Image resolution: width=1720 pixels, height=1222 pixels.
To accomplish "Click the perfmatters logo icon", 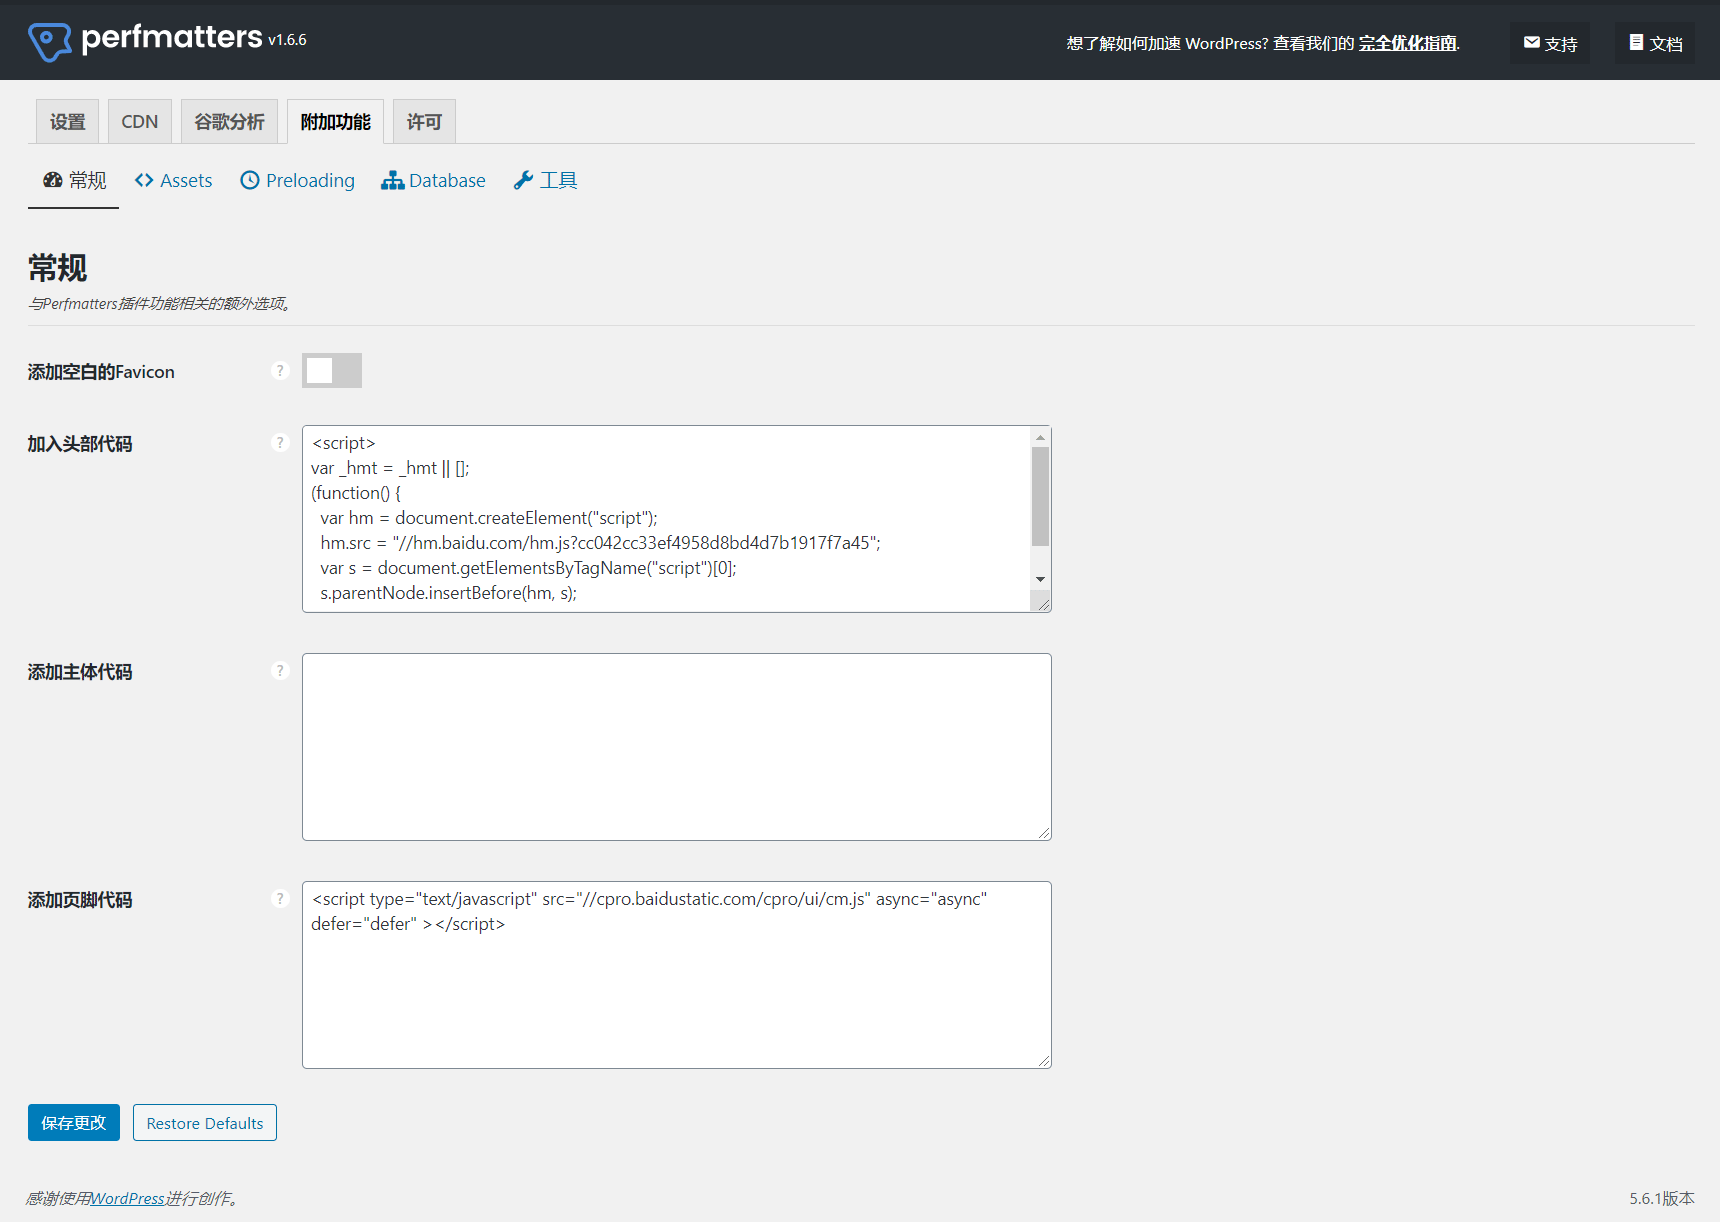I will click(50, 41).
